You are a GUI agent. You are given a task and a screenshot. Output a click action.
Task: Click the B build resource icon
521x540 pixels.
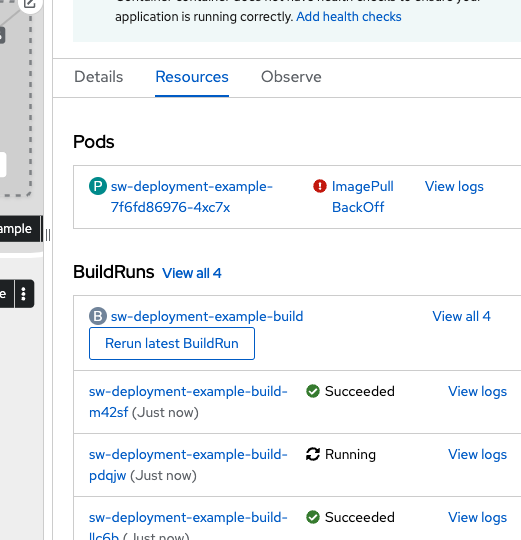[x=98, y=316]
